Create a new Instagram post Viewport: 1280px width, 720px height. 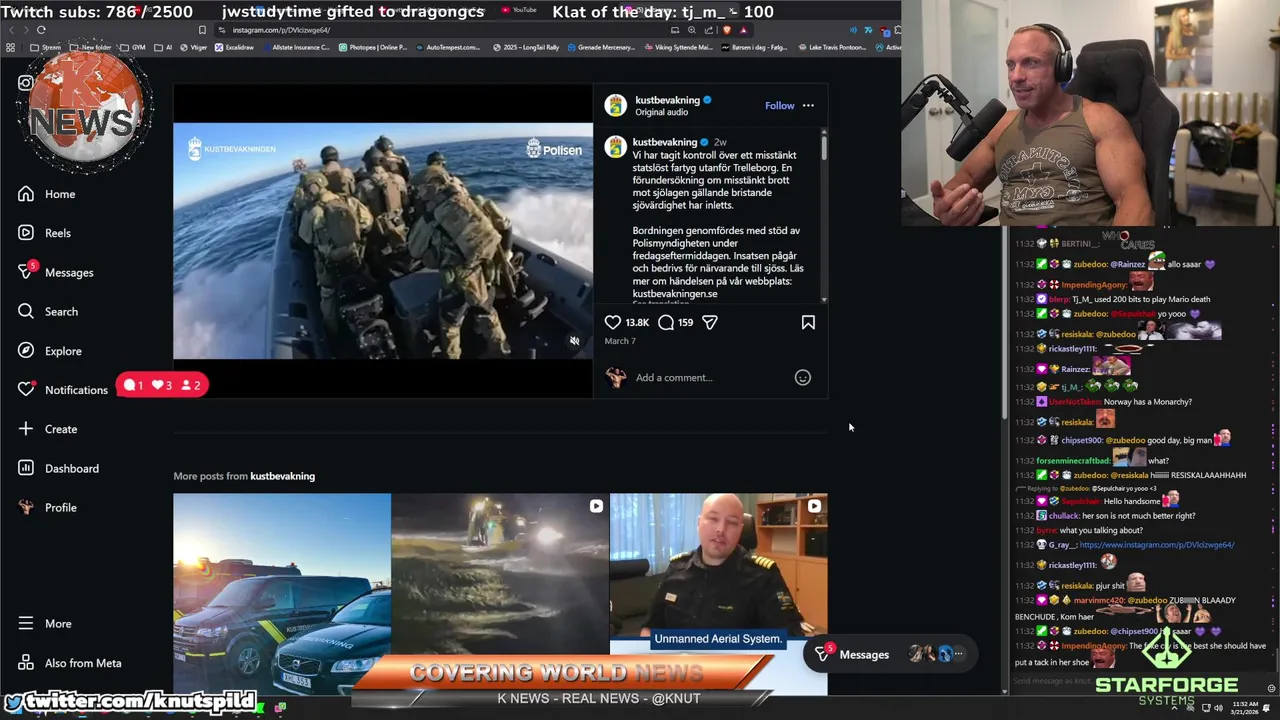point(48,429)
